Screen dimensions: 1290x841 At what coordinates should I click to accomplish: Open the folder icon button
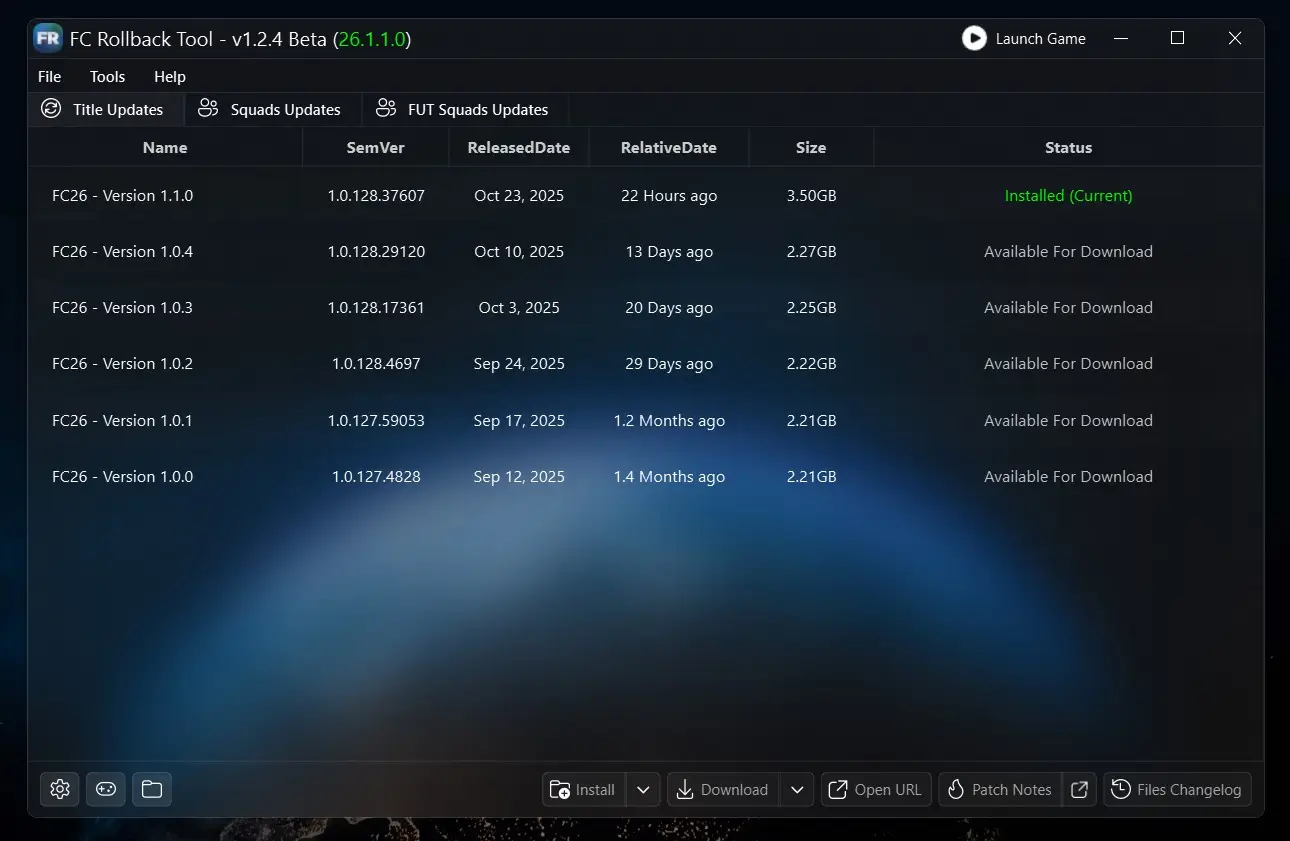[x=152, y=789]
